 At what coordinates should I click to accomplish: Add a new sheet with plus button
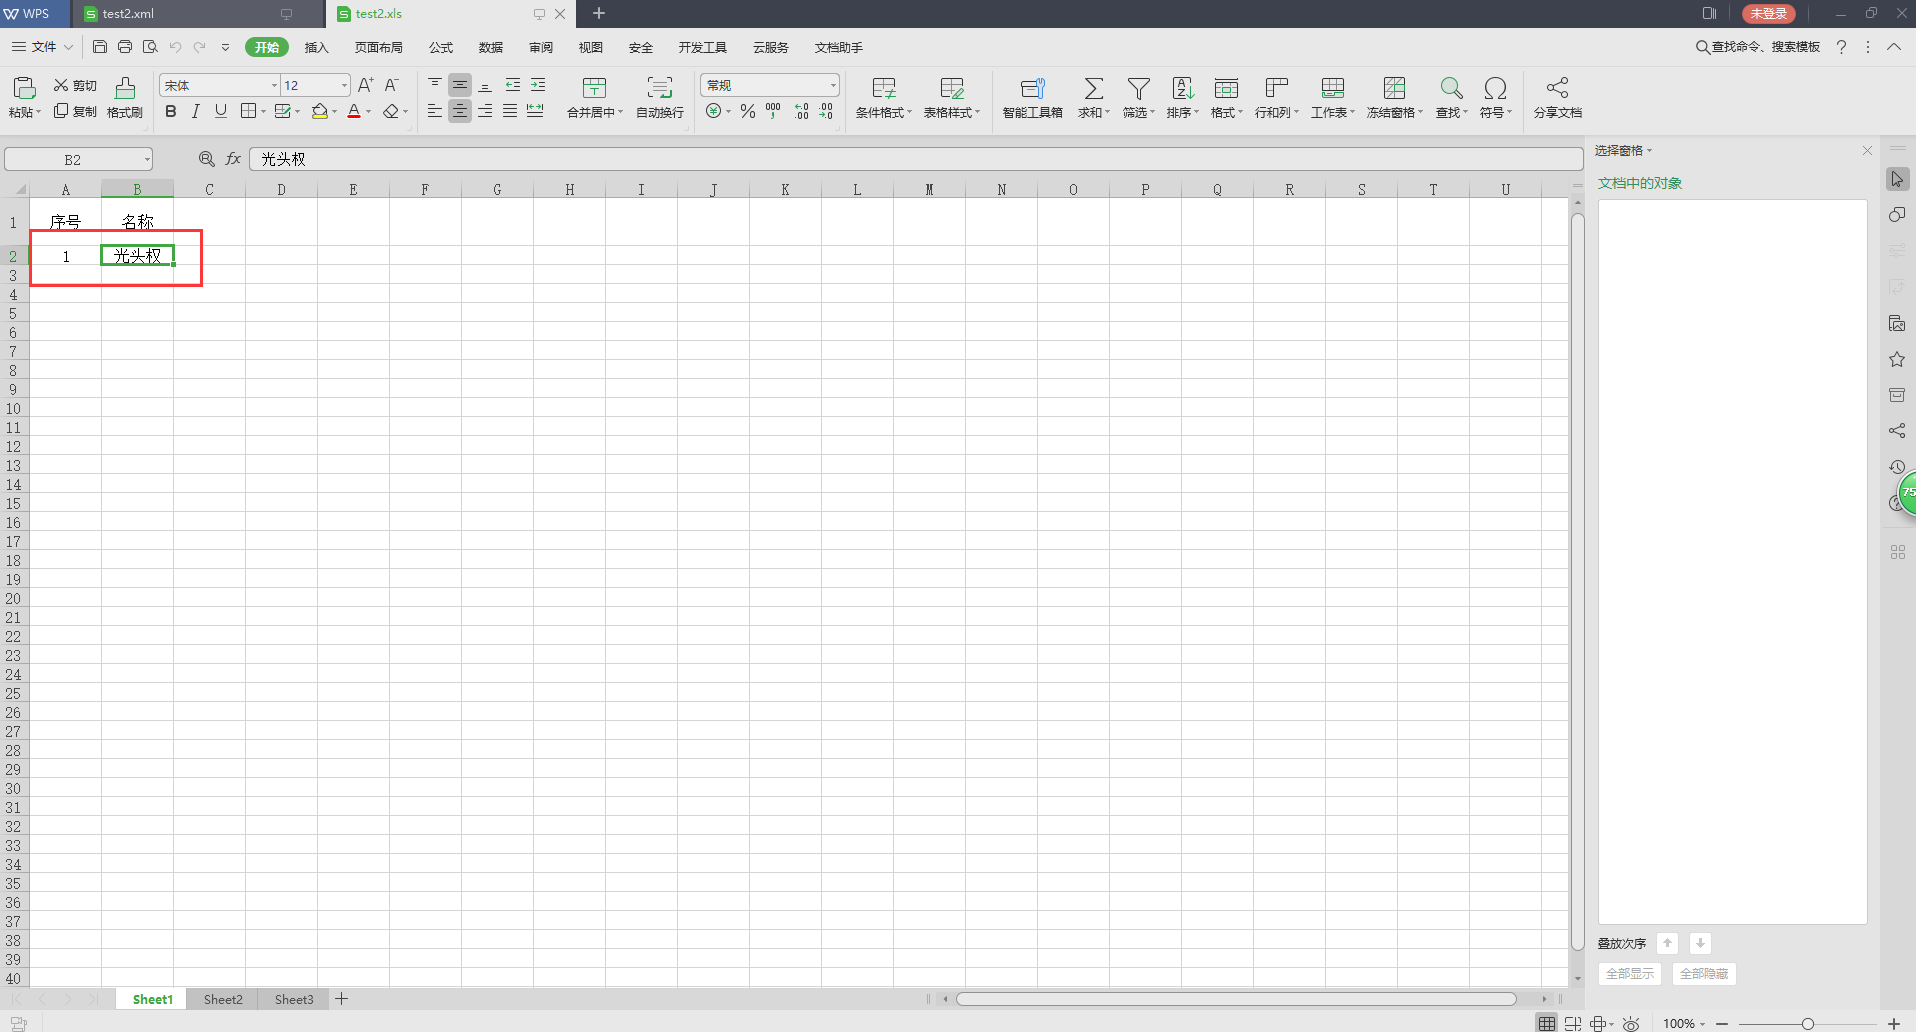(x=342, y=999)
